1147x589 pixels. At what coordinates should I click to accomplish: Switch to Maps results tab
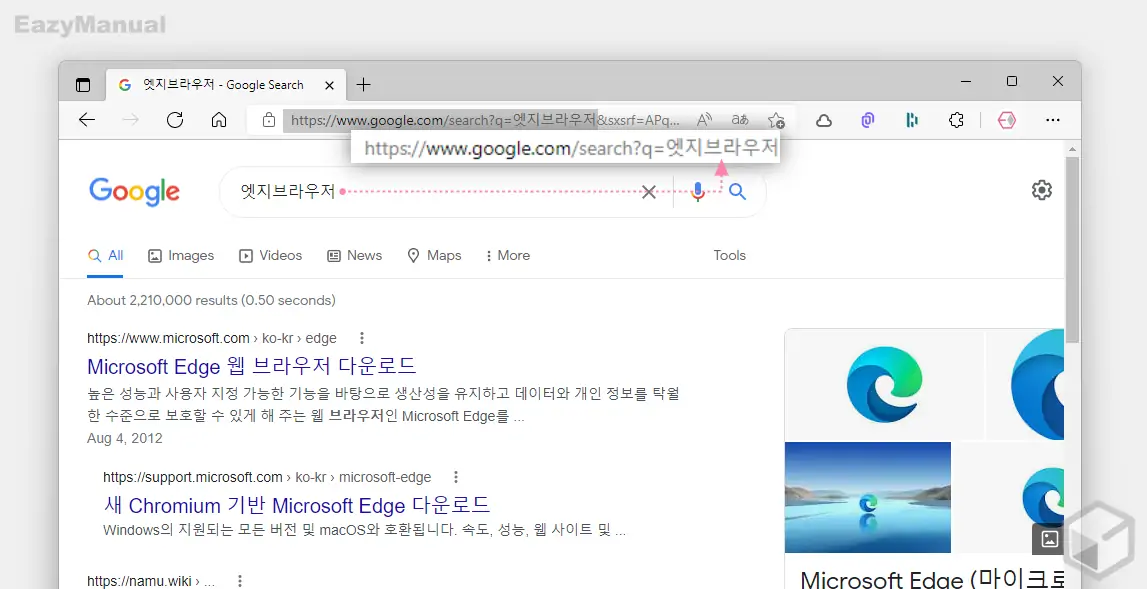tap(435, 255)
